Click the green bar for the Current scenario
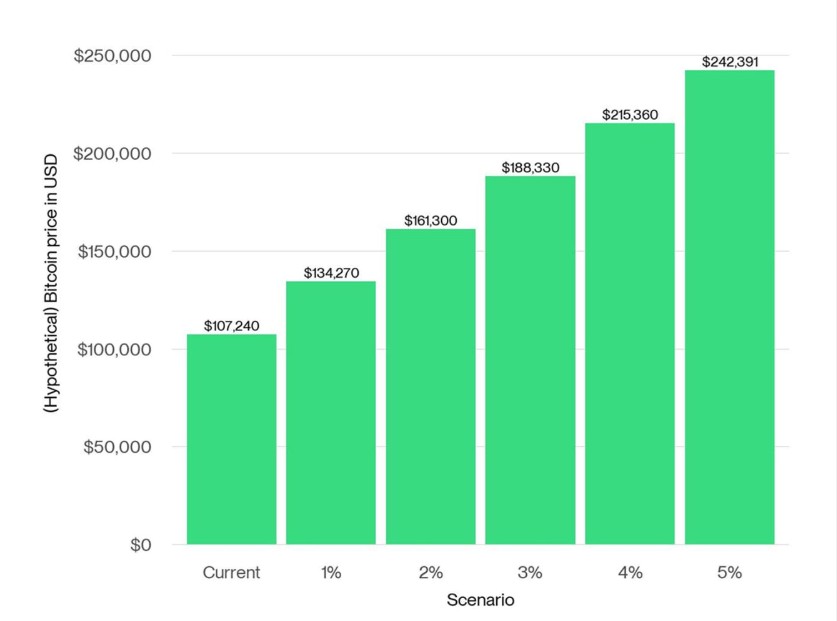Image resolution: width=837 pixels, height=621 pixels. (x=231, y=439)
